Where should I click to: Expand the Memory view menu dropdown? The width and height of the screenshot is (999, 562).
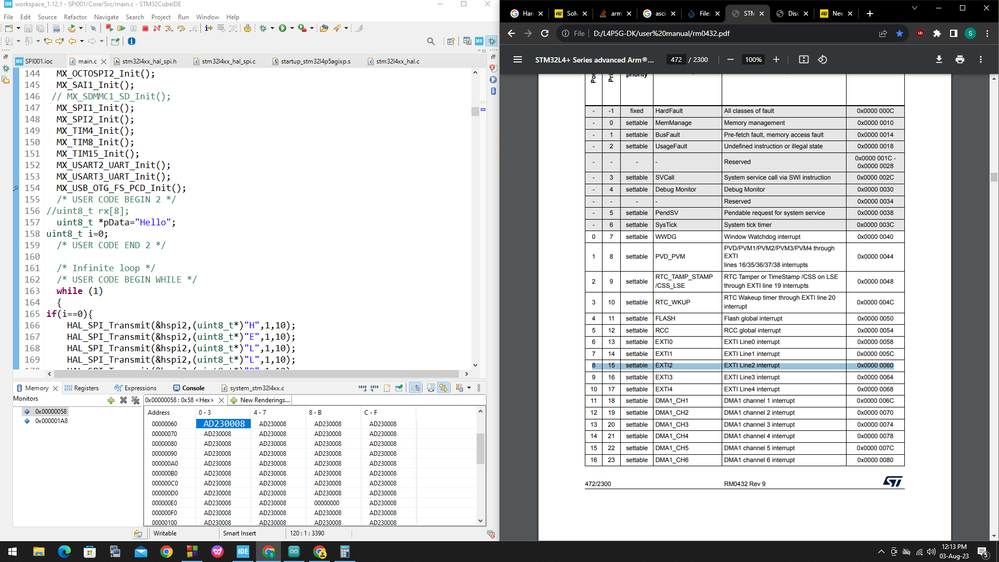(469, 387)
